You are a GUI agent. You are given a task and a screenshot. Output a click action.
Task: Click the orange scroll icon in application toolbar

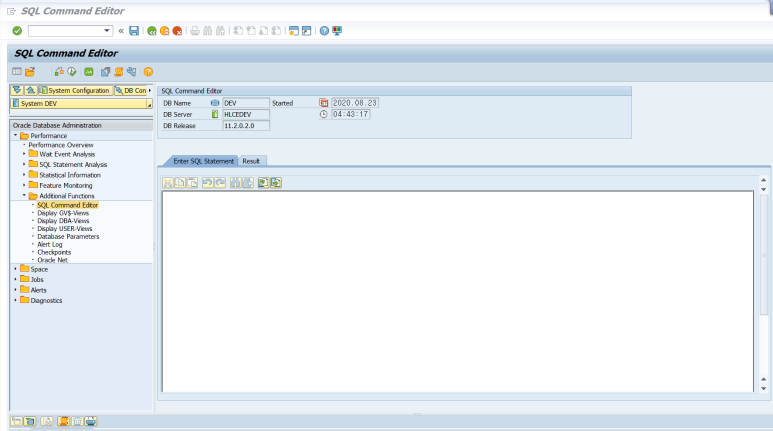pos(118,72)
